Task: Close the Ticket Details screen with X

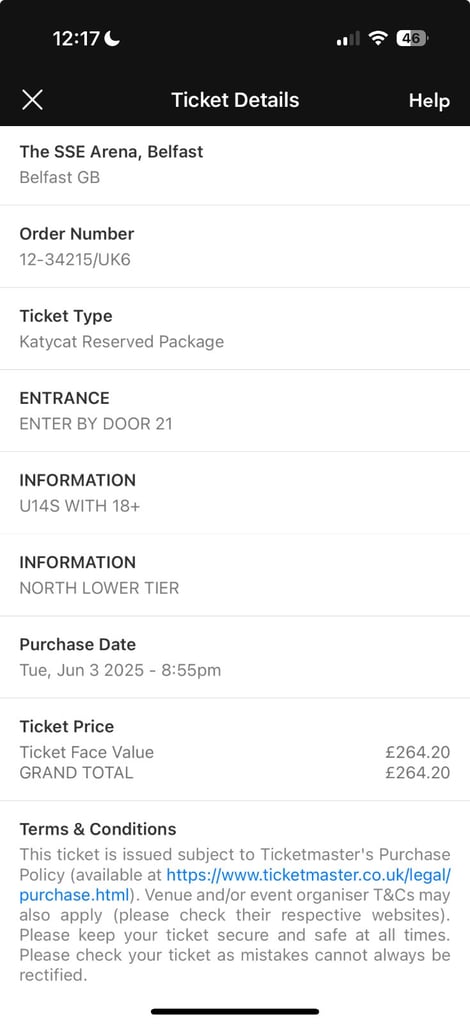Action: click(x=32, y=100)
